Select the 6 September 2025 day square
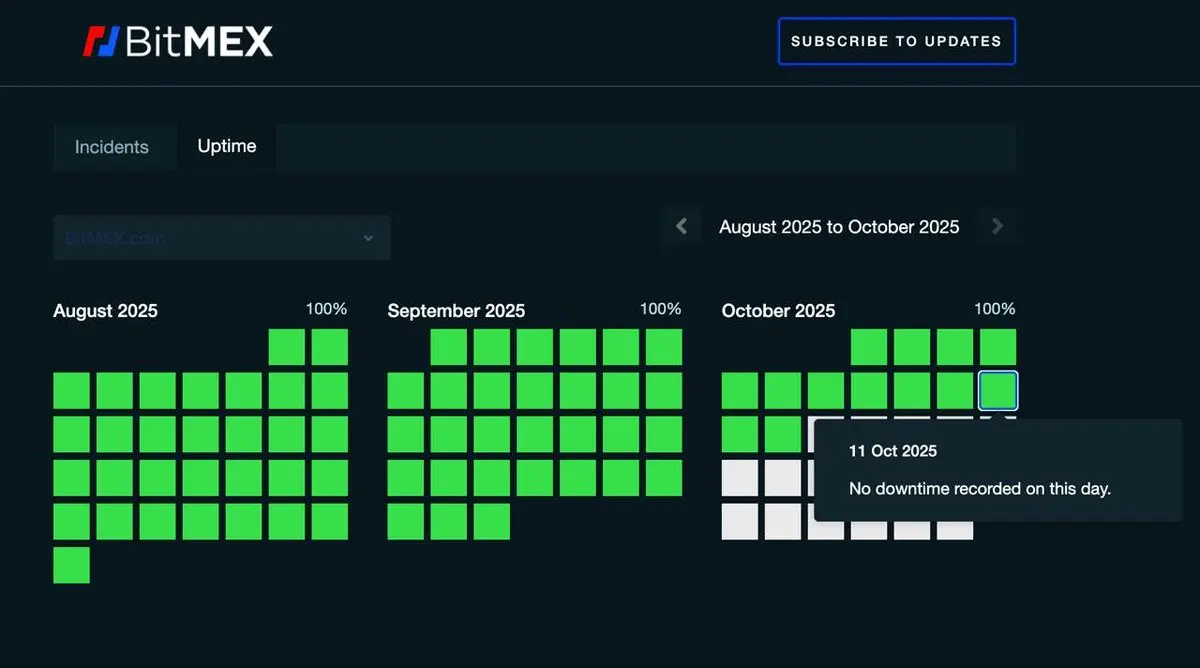Viewport: 1200px width, 668px height. (664, 347)
